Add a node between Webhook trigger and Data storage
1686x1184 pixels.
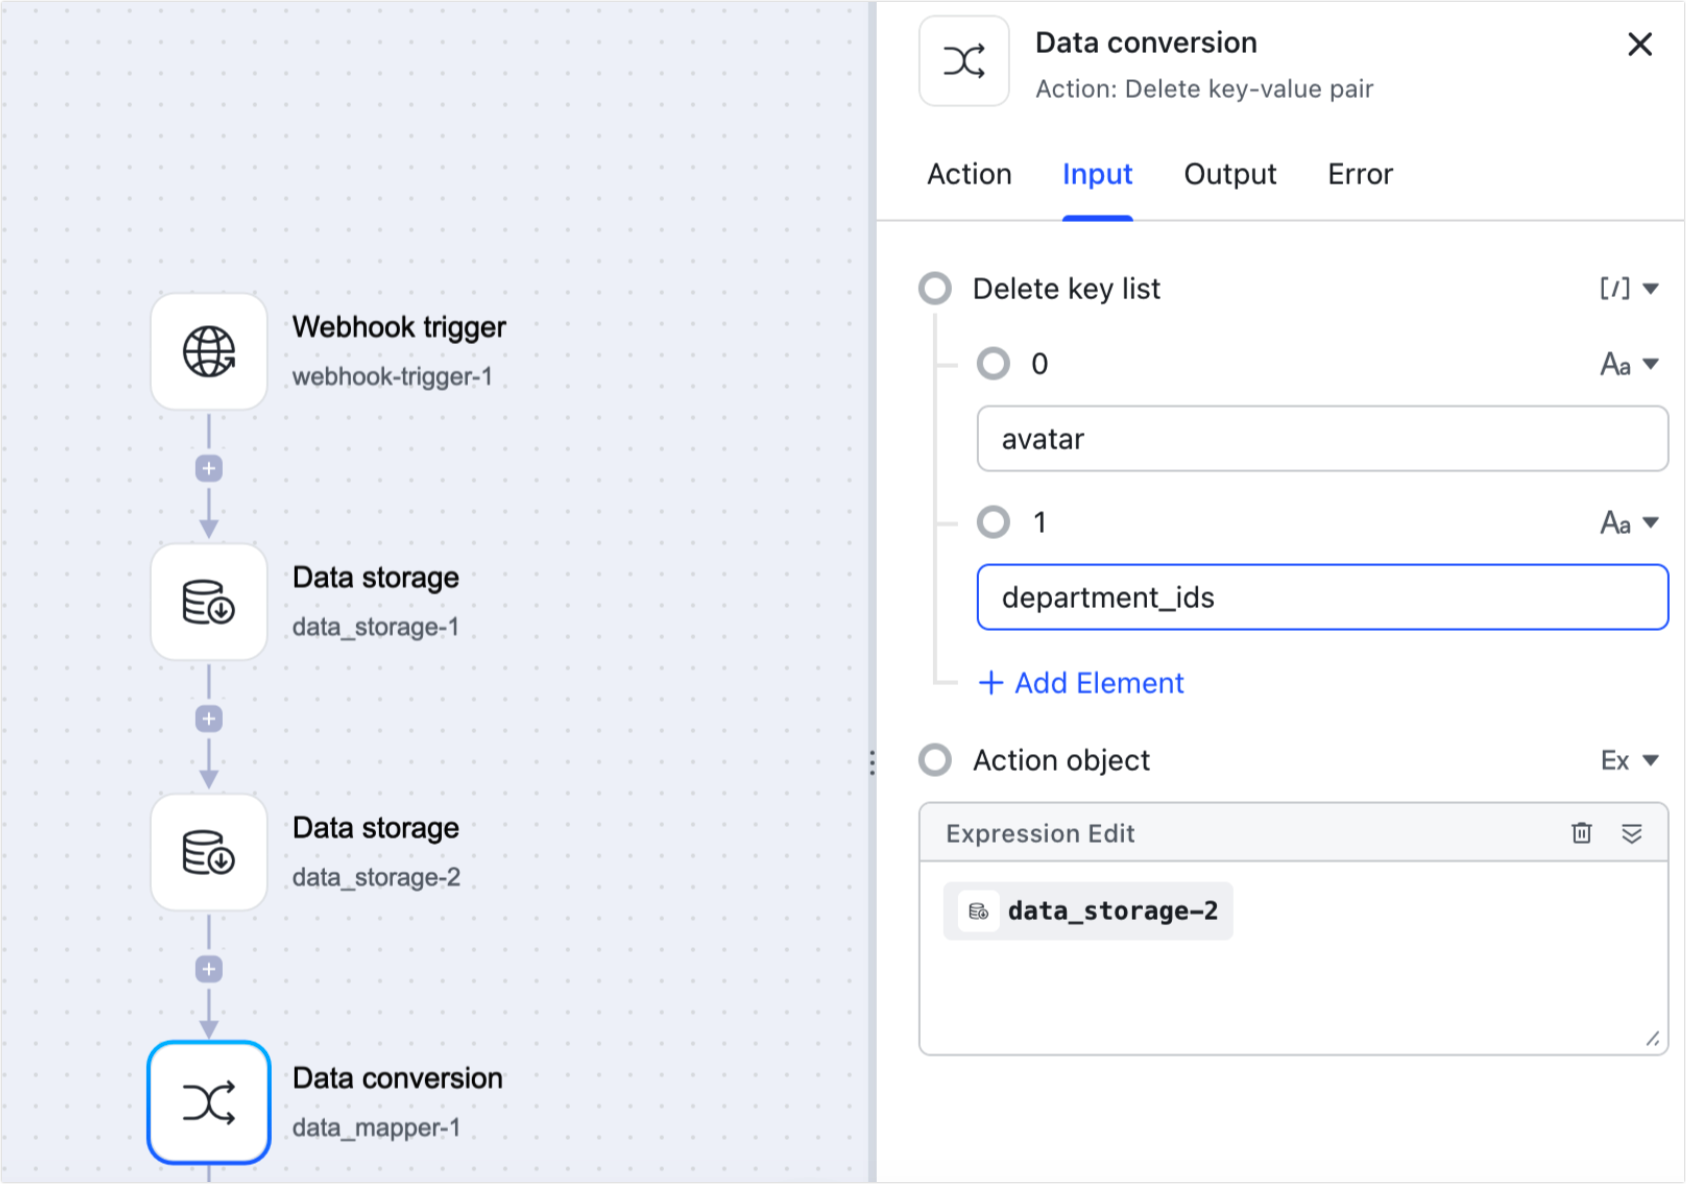pyautogui.click(x=208, y=468)
